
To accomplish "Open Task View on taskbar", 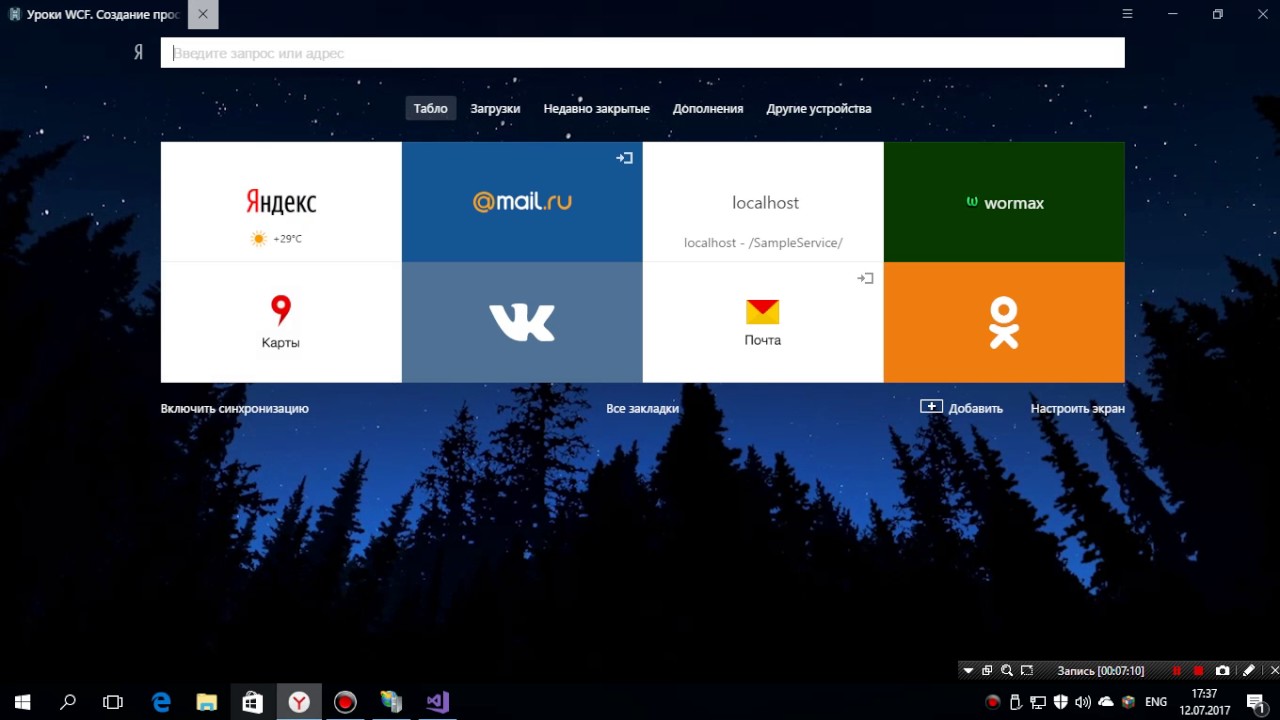I will pyautogui.click(x=113, y=702).
